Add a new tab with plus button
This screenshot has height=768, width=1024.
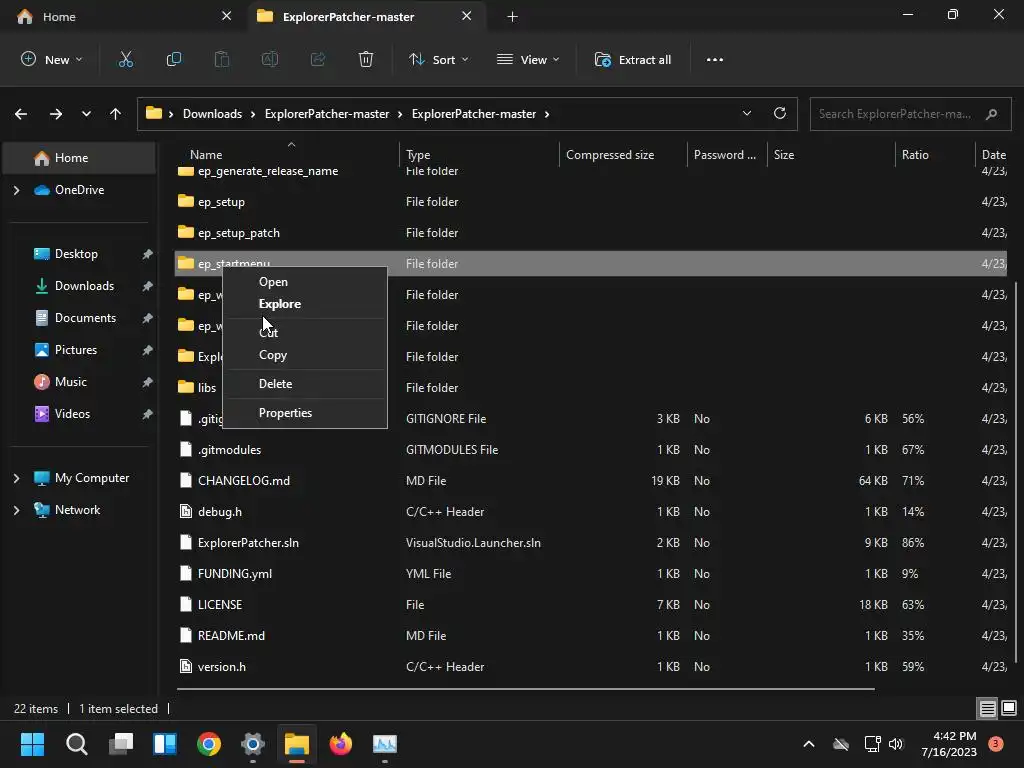(513, 16)
